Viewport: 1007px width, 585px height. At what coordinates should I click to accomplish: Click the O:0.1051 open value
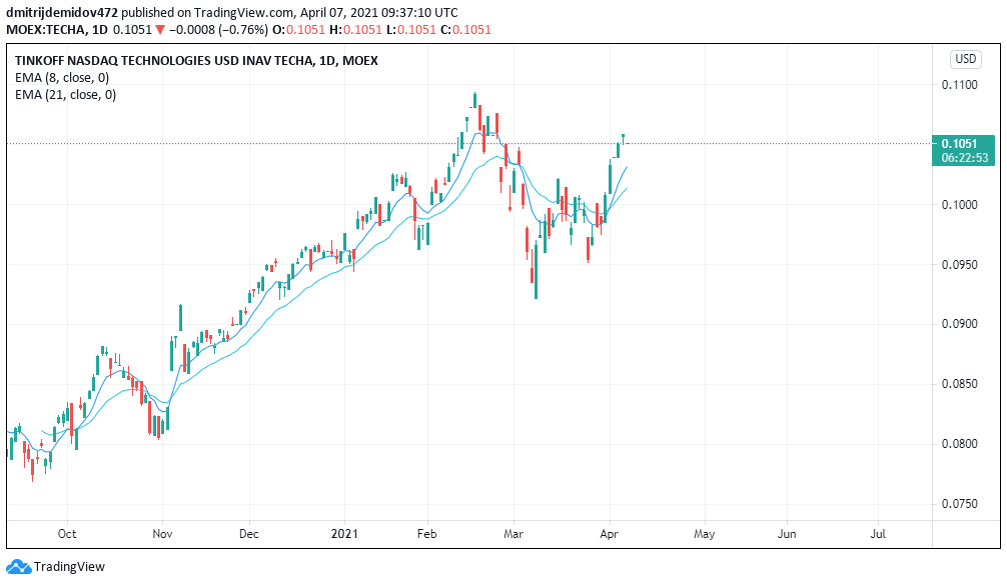299,30
